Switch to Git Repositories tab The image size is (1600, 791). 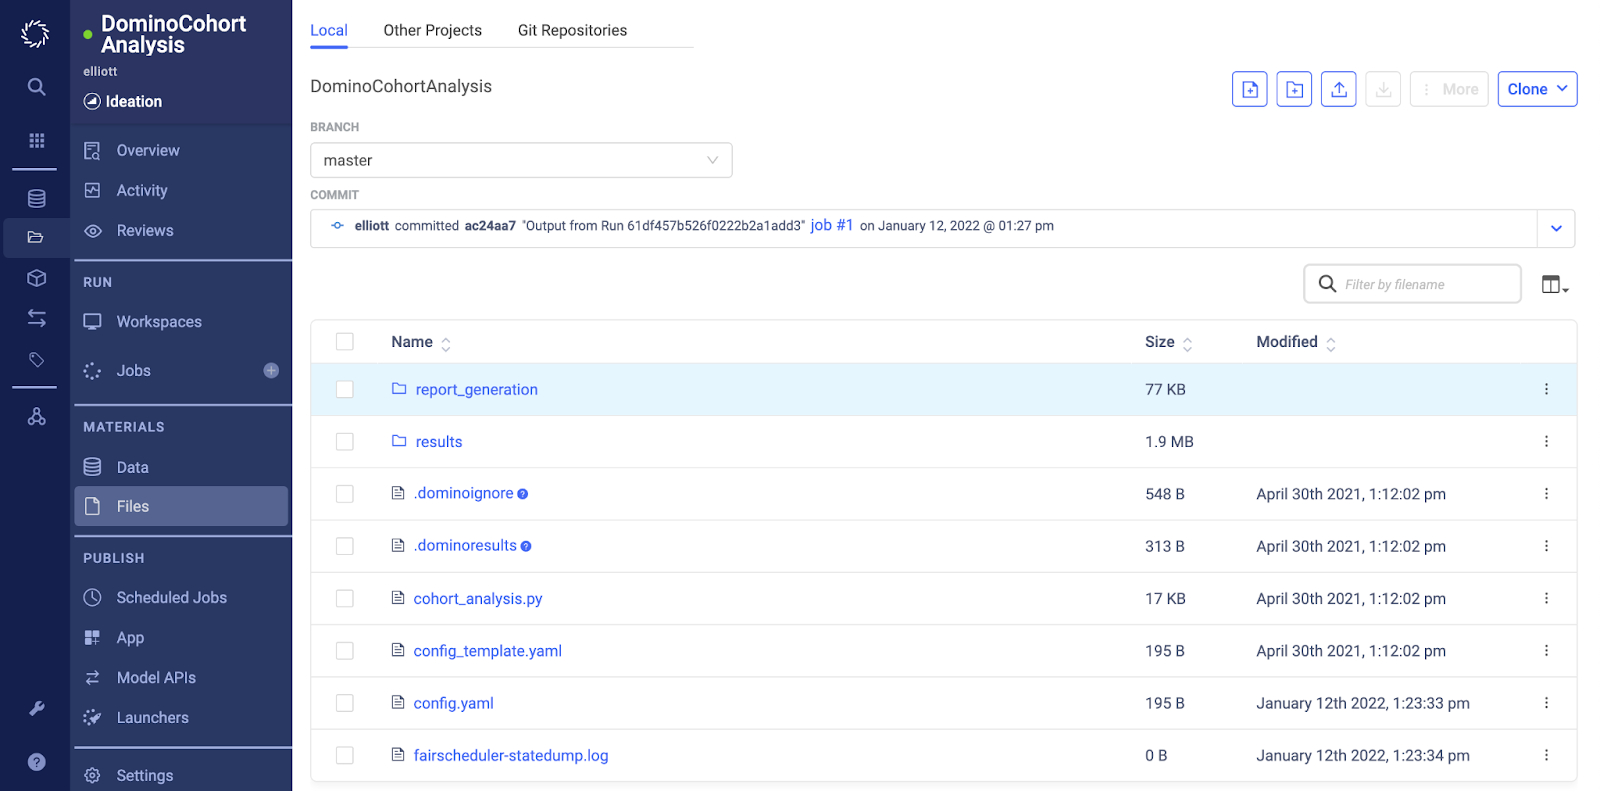pyautogui.click(x=572, y=30)
